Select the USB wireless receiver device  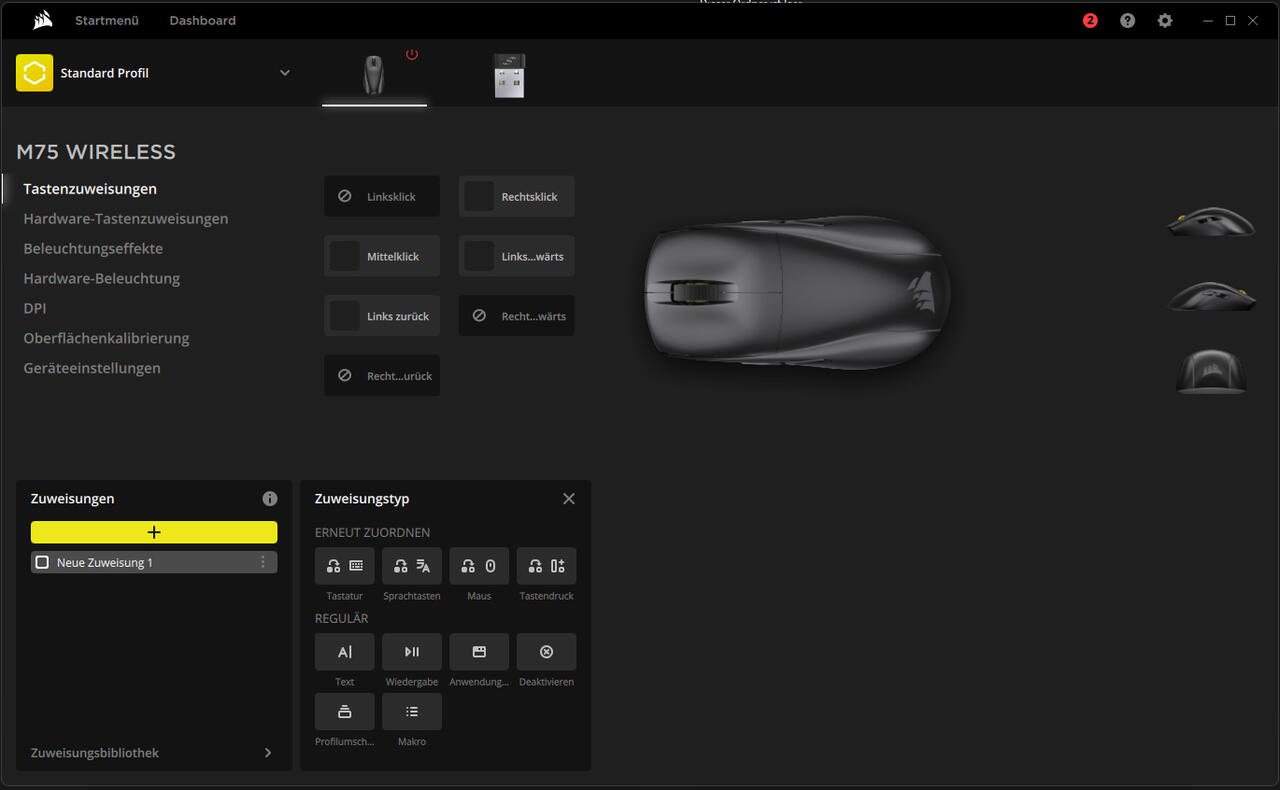point(509,76)
